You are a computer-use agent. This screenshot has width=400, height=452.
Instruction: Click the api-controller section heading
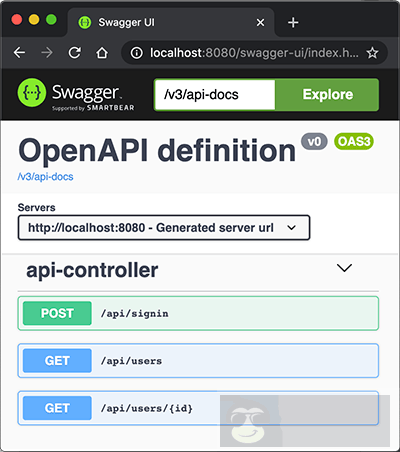[92, 270]
